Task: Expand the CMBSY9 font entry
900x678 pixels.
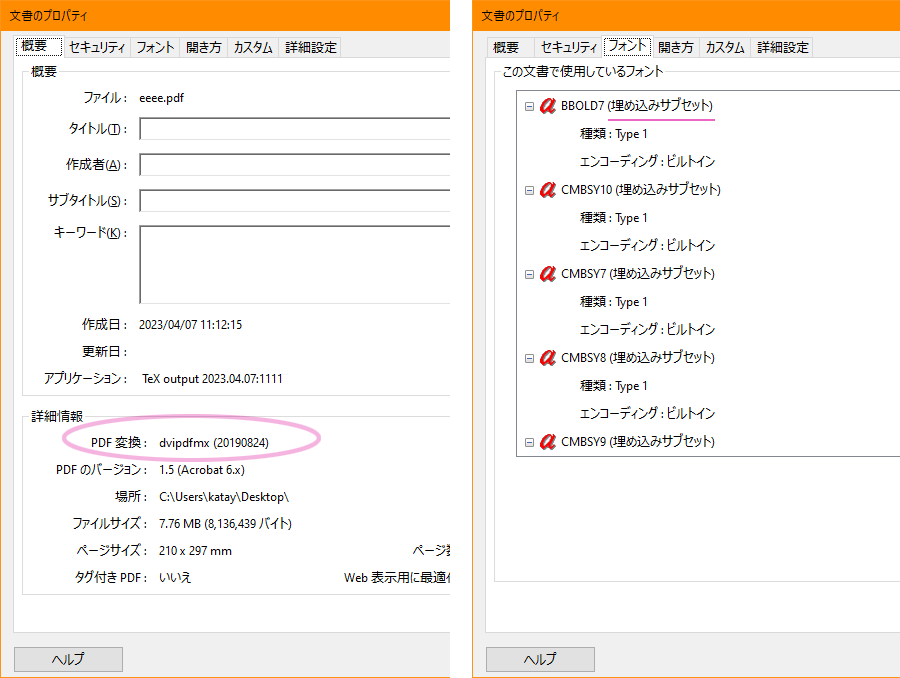Action: point(528,441)
